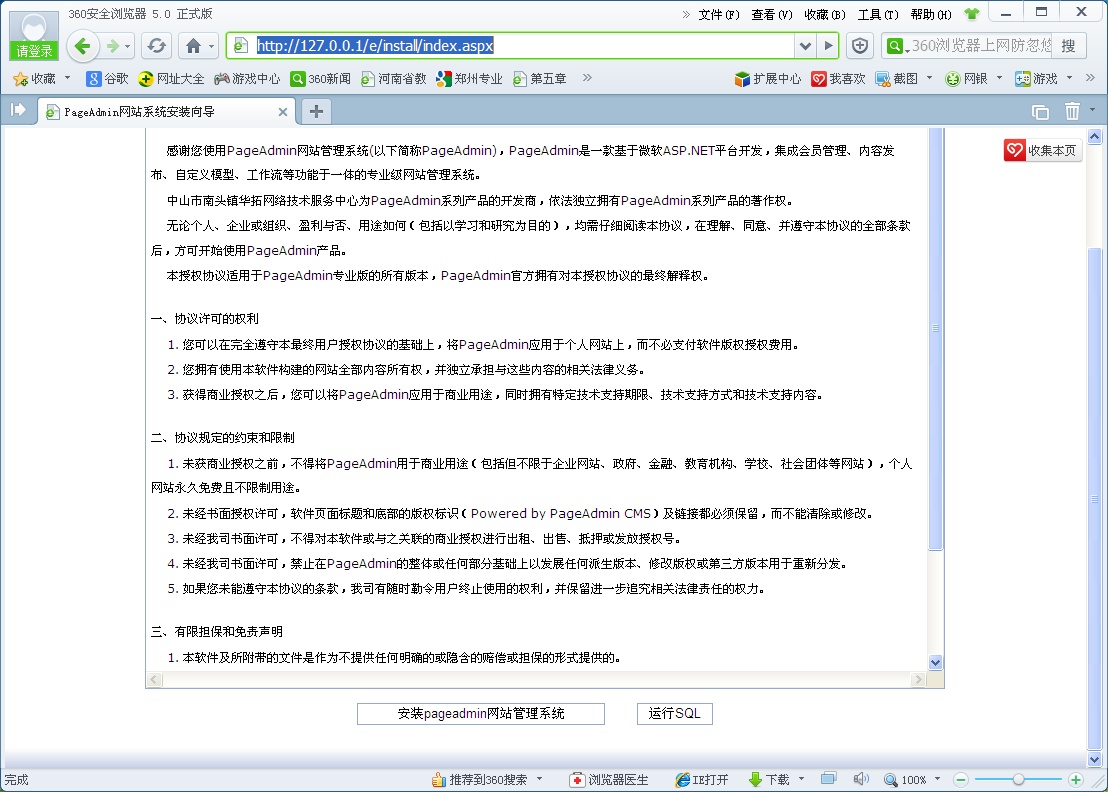This screenshot has width=1108, height=792.
Task: Reload the page with refresh icon
Action: pyautogui.click(x=156, y=47)
